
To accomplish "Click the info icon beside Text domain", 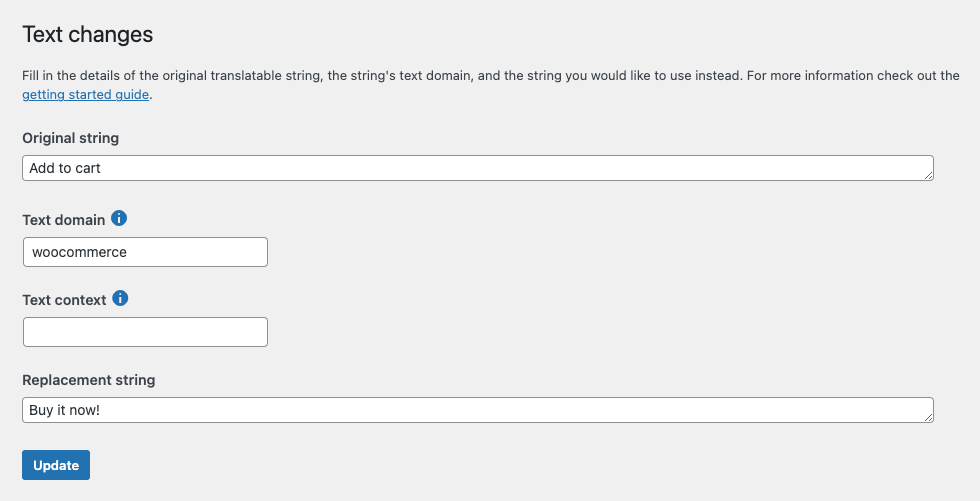I will 120,218.
